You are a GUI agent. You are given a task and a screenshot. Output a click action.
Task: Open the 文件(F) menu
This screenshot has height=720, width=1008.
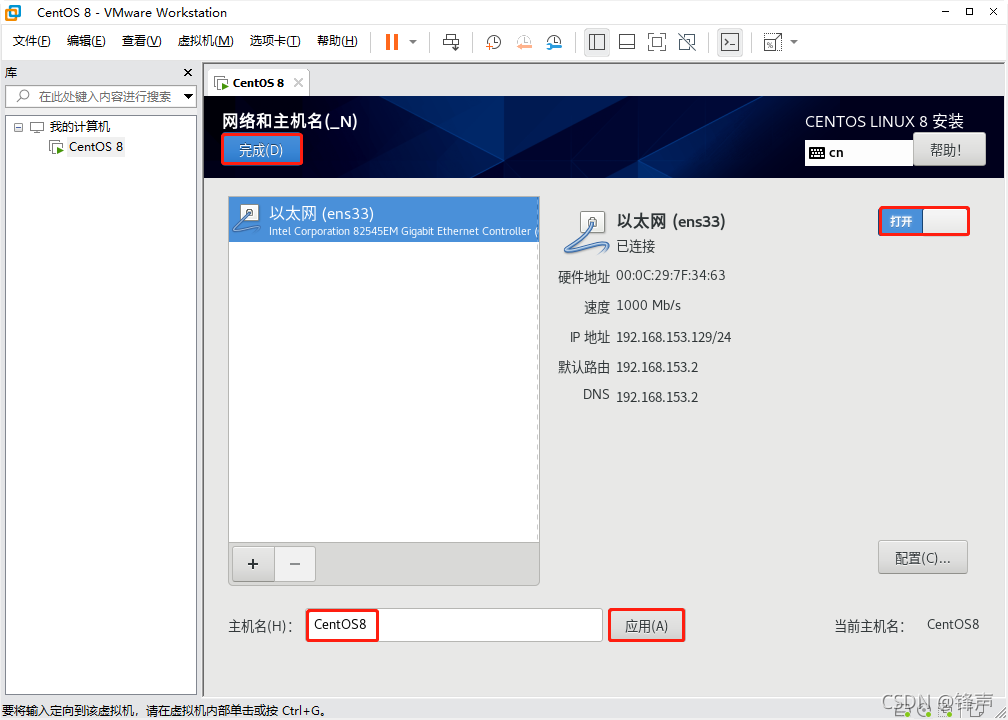tap(32, 41)
